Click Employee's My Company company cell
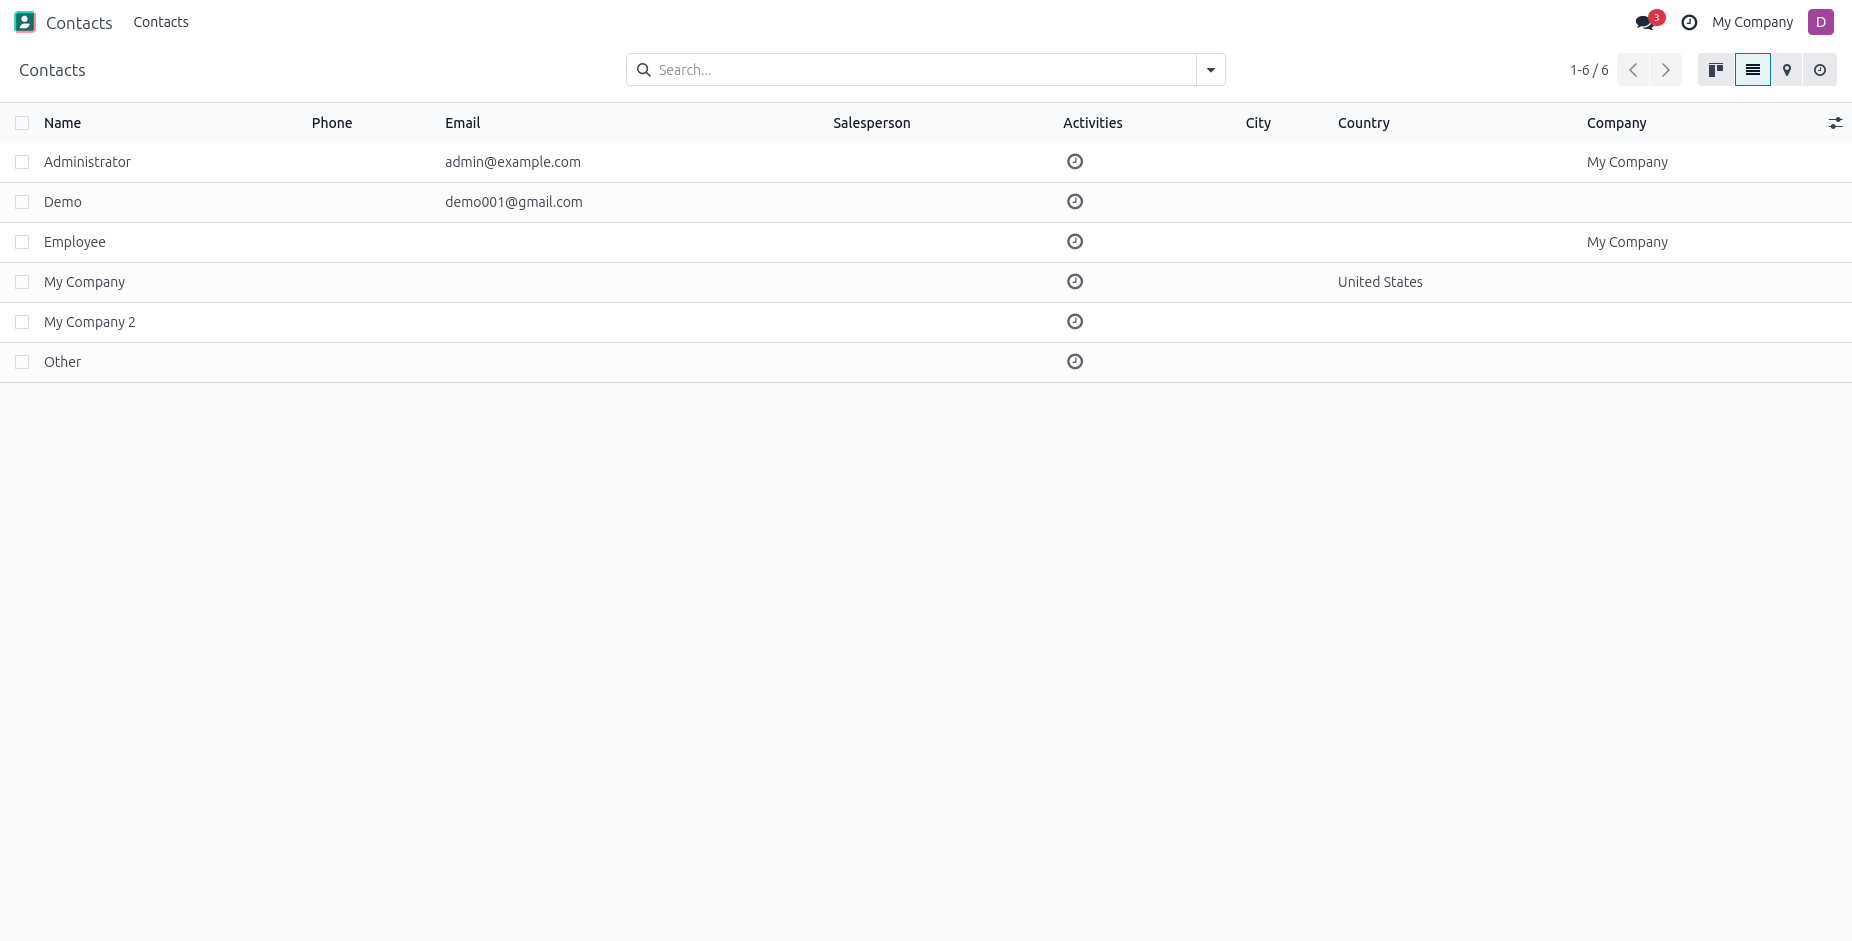This screenshot has height=941, width=1852. point(1627,242)
